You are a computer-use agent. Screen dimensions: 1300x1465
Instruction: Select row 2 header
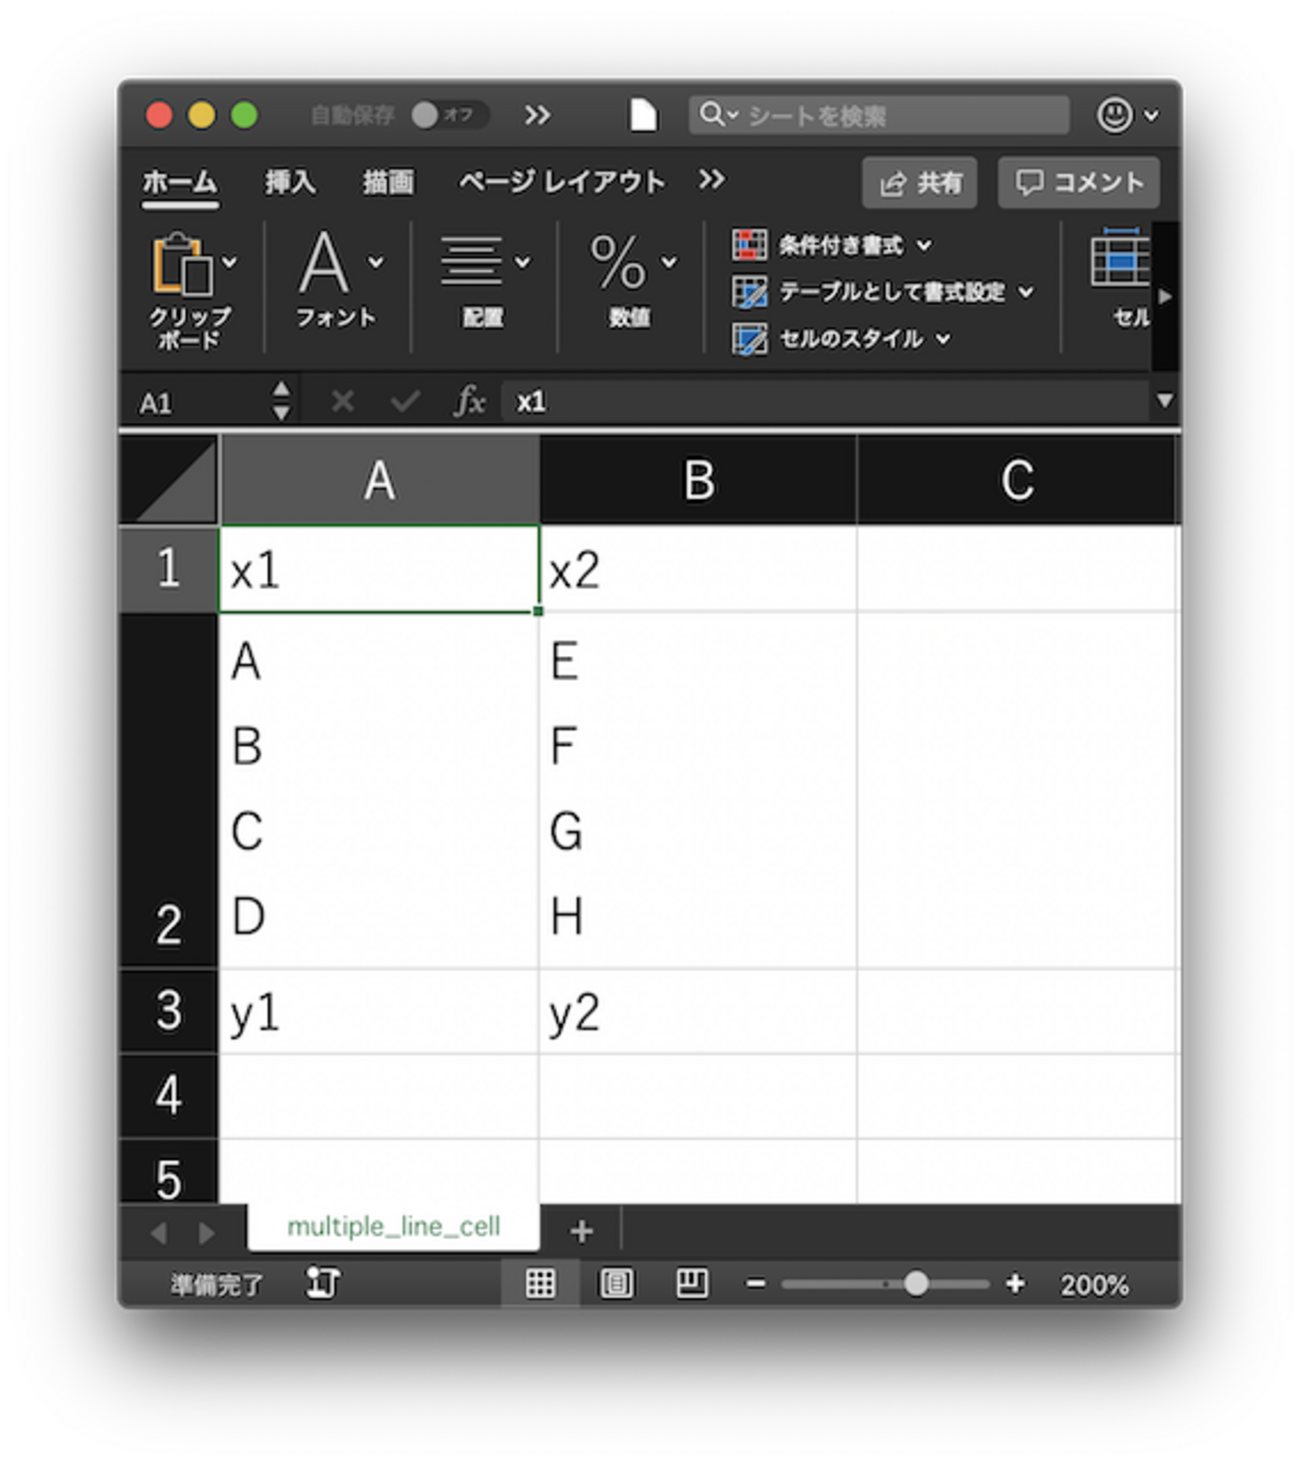tap(168, 790)
